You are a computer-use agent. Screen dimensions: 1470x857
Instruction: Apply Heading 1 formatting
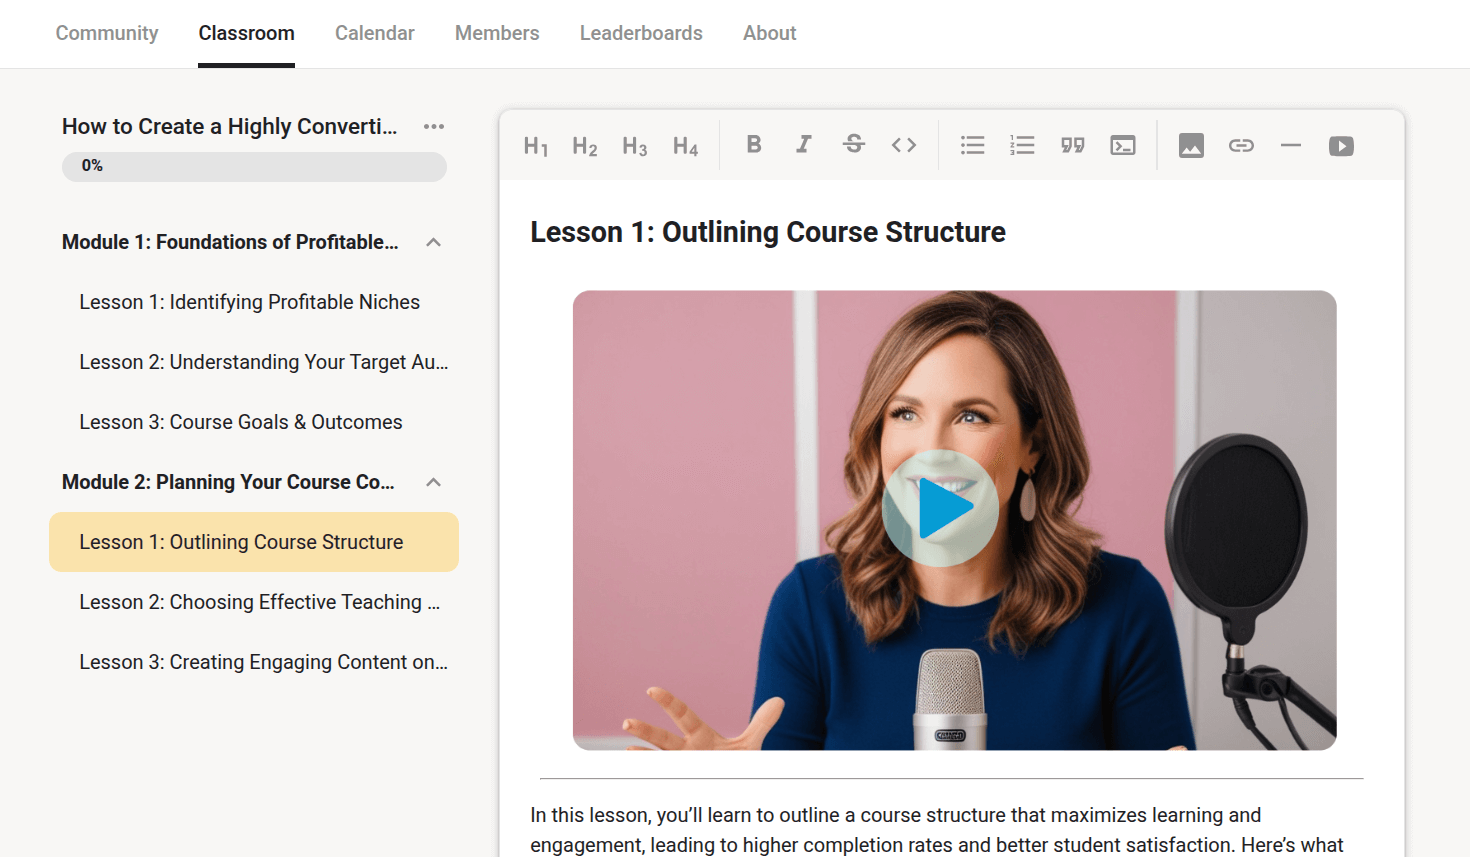535,146
